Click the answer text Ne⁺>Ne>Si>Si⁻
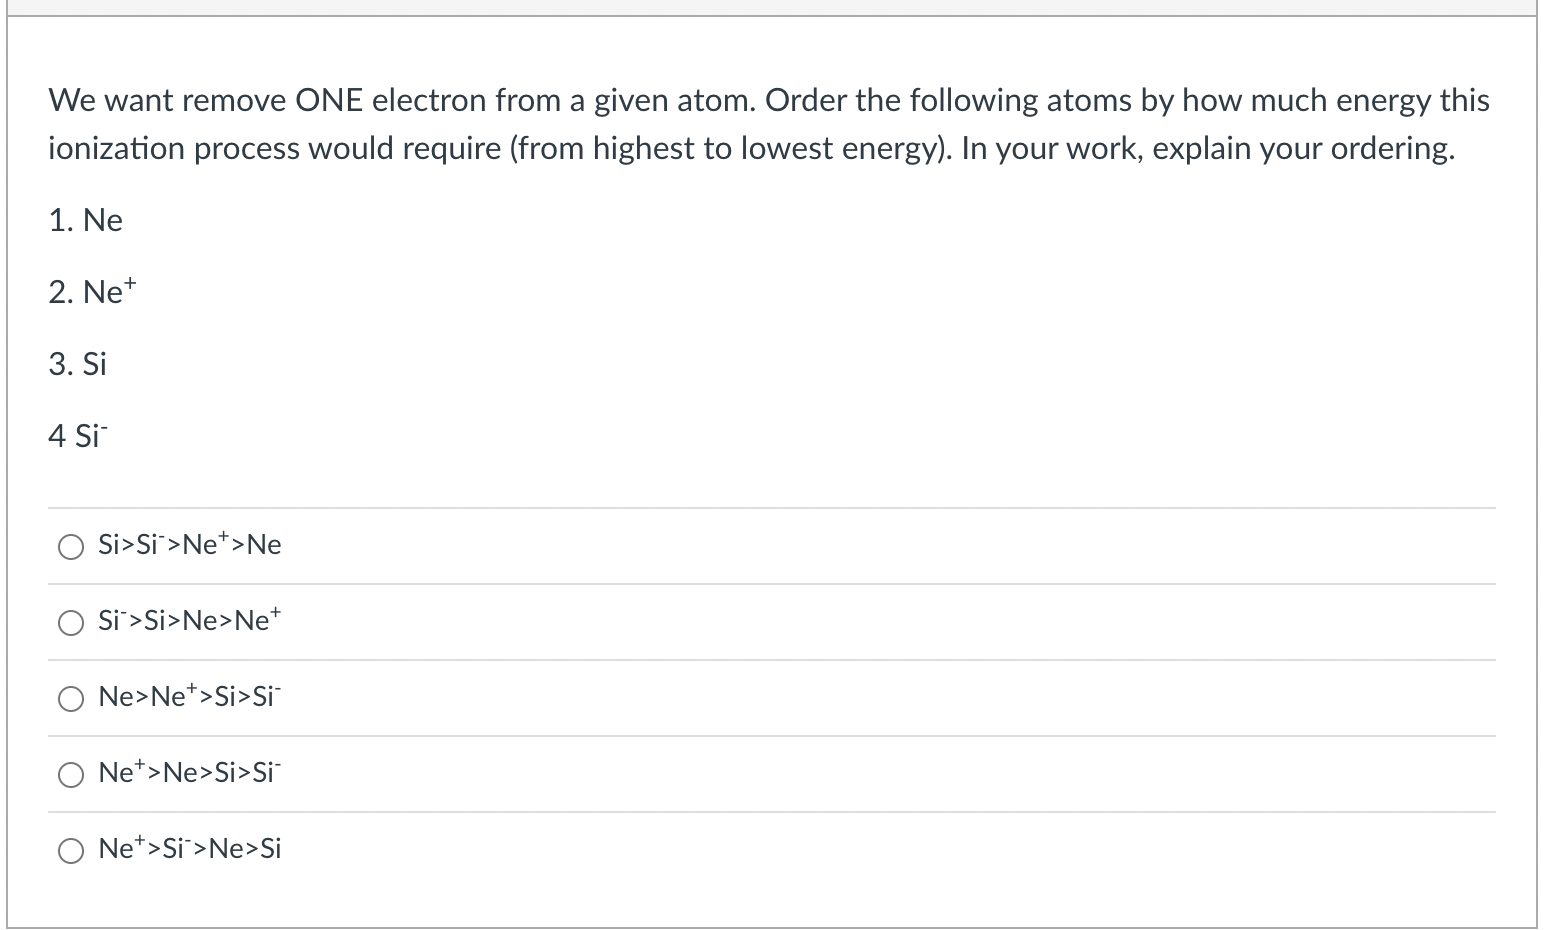Image resolution: width=1544 pixels, height=930 pixels. point(189,772)
